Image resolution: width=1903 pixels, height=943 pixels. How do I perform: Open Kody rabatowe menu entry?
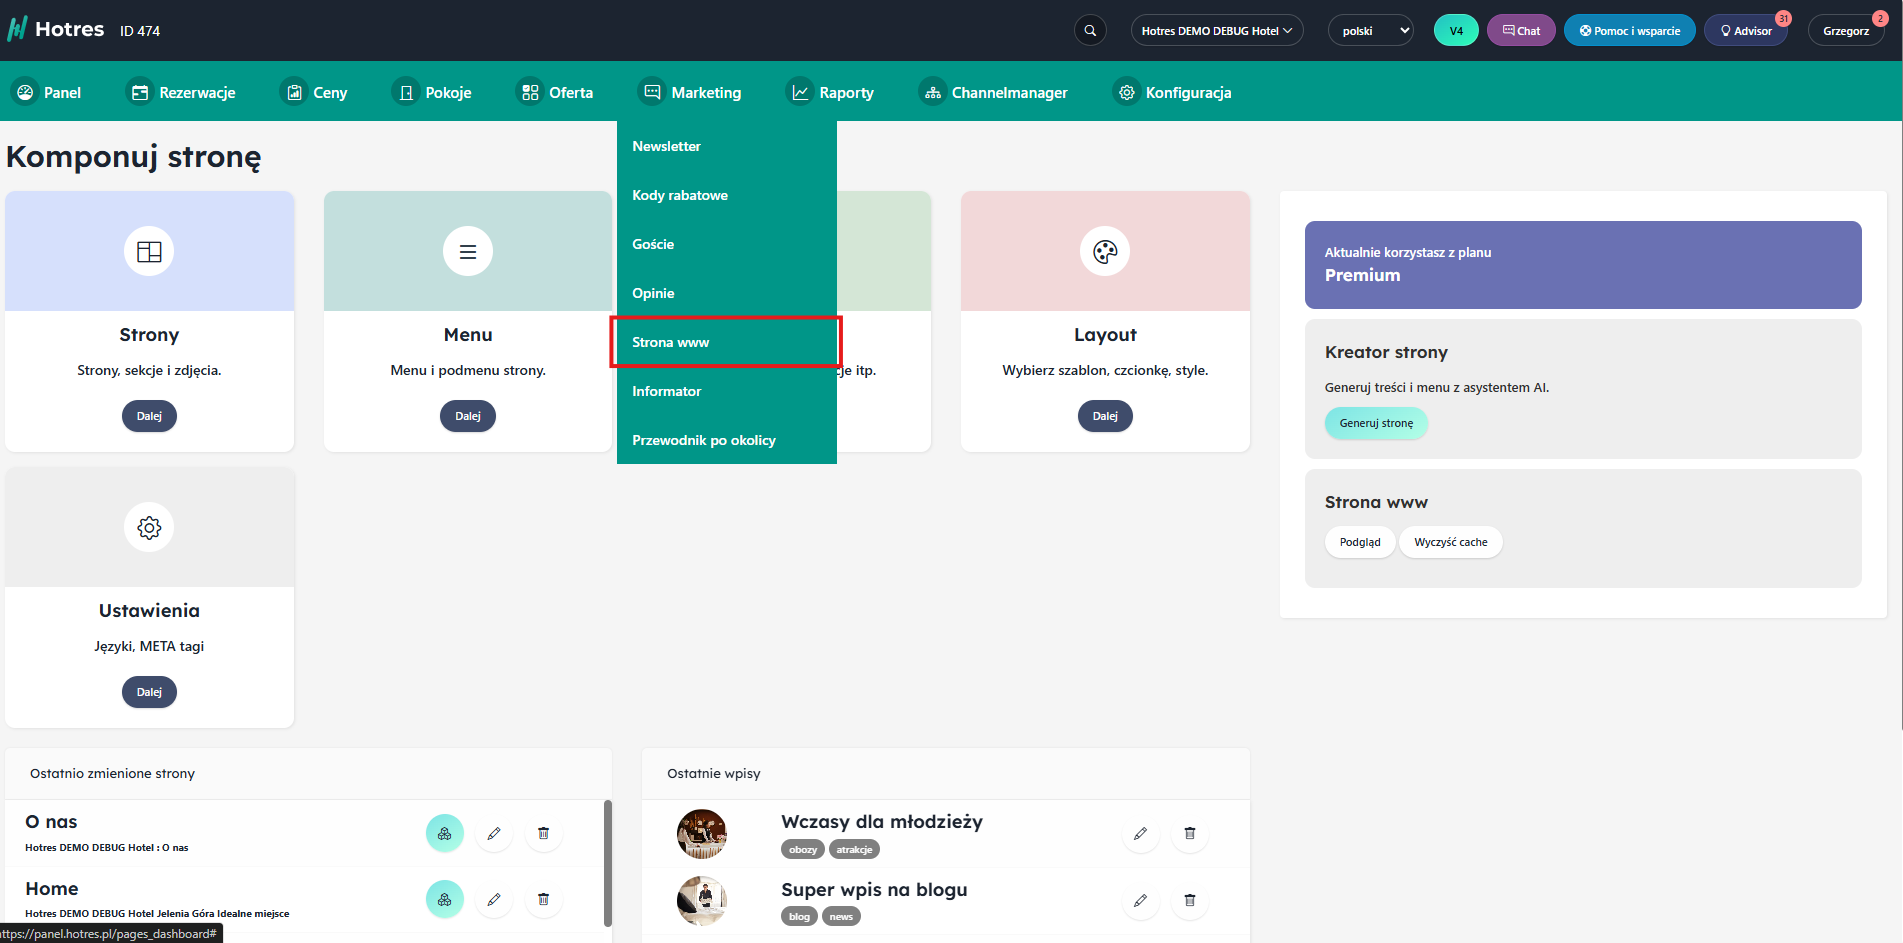point(680,195)
